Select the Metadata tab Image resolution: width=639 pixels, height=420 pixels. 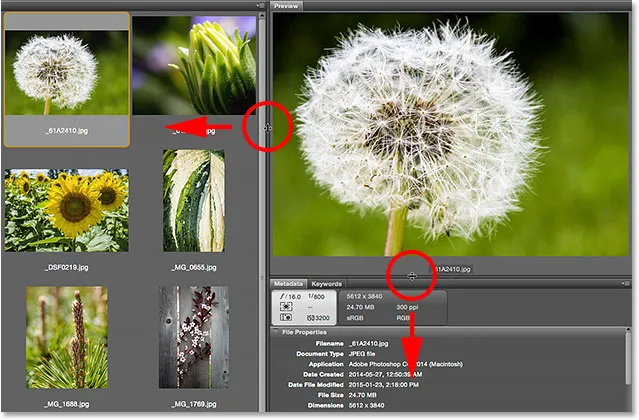click(x=288, y=284)
